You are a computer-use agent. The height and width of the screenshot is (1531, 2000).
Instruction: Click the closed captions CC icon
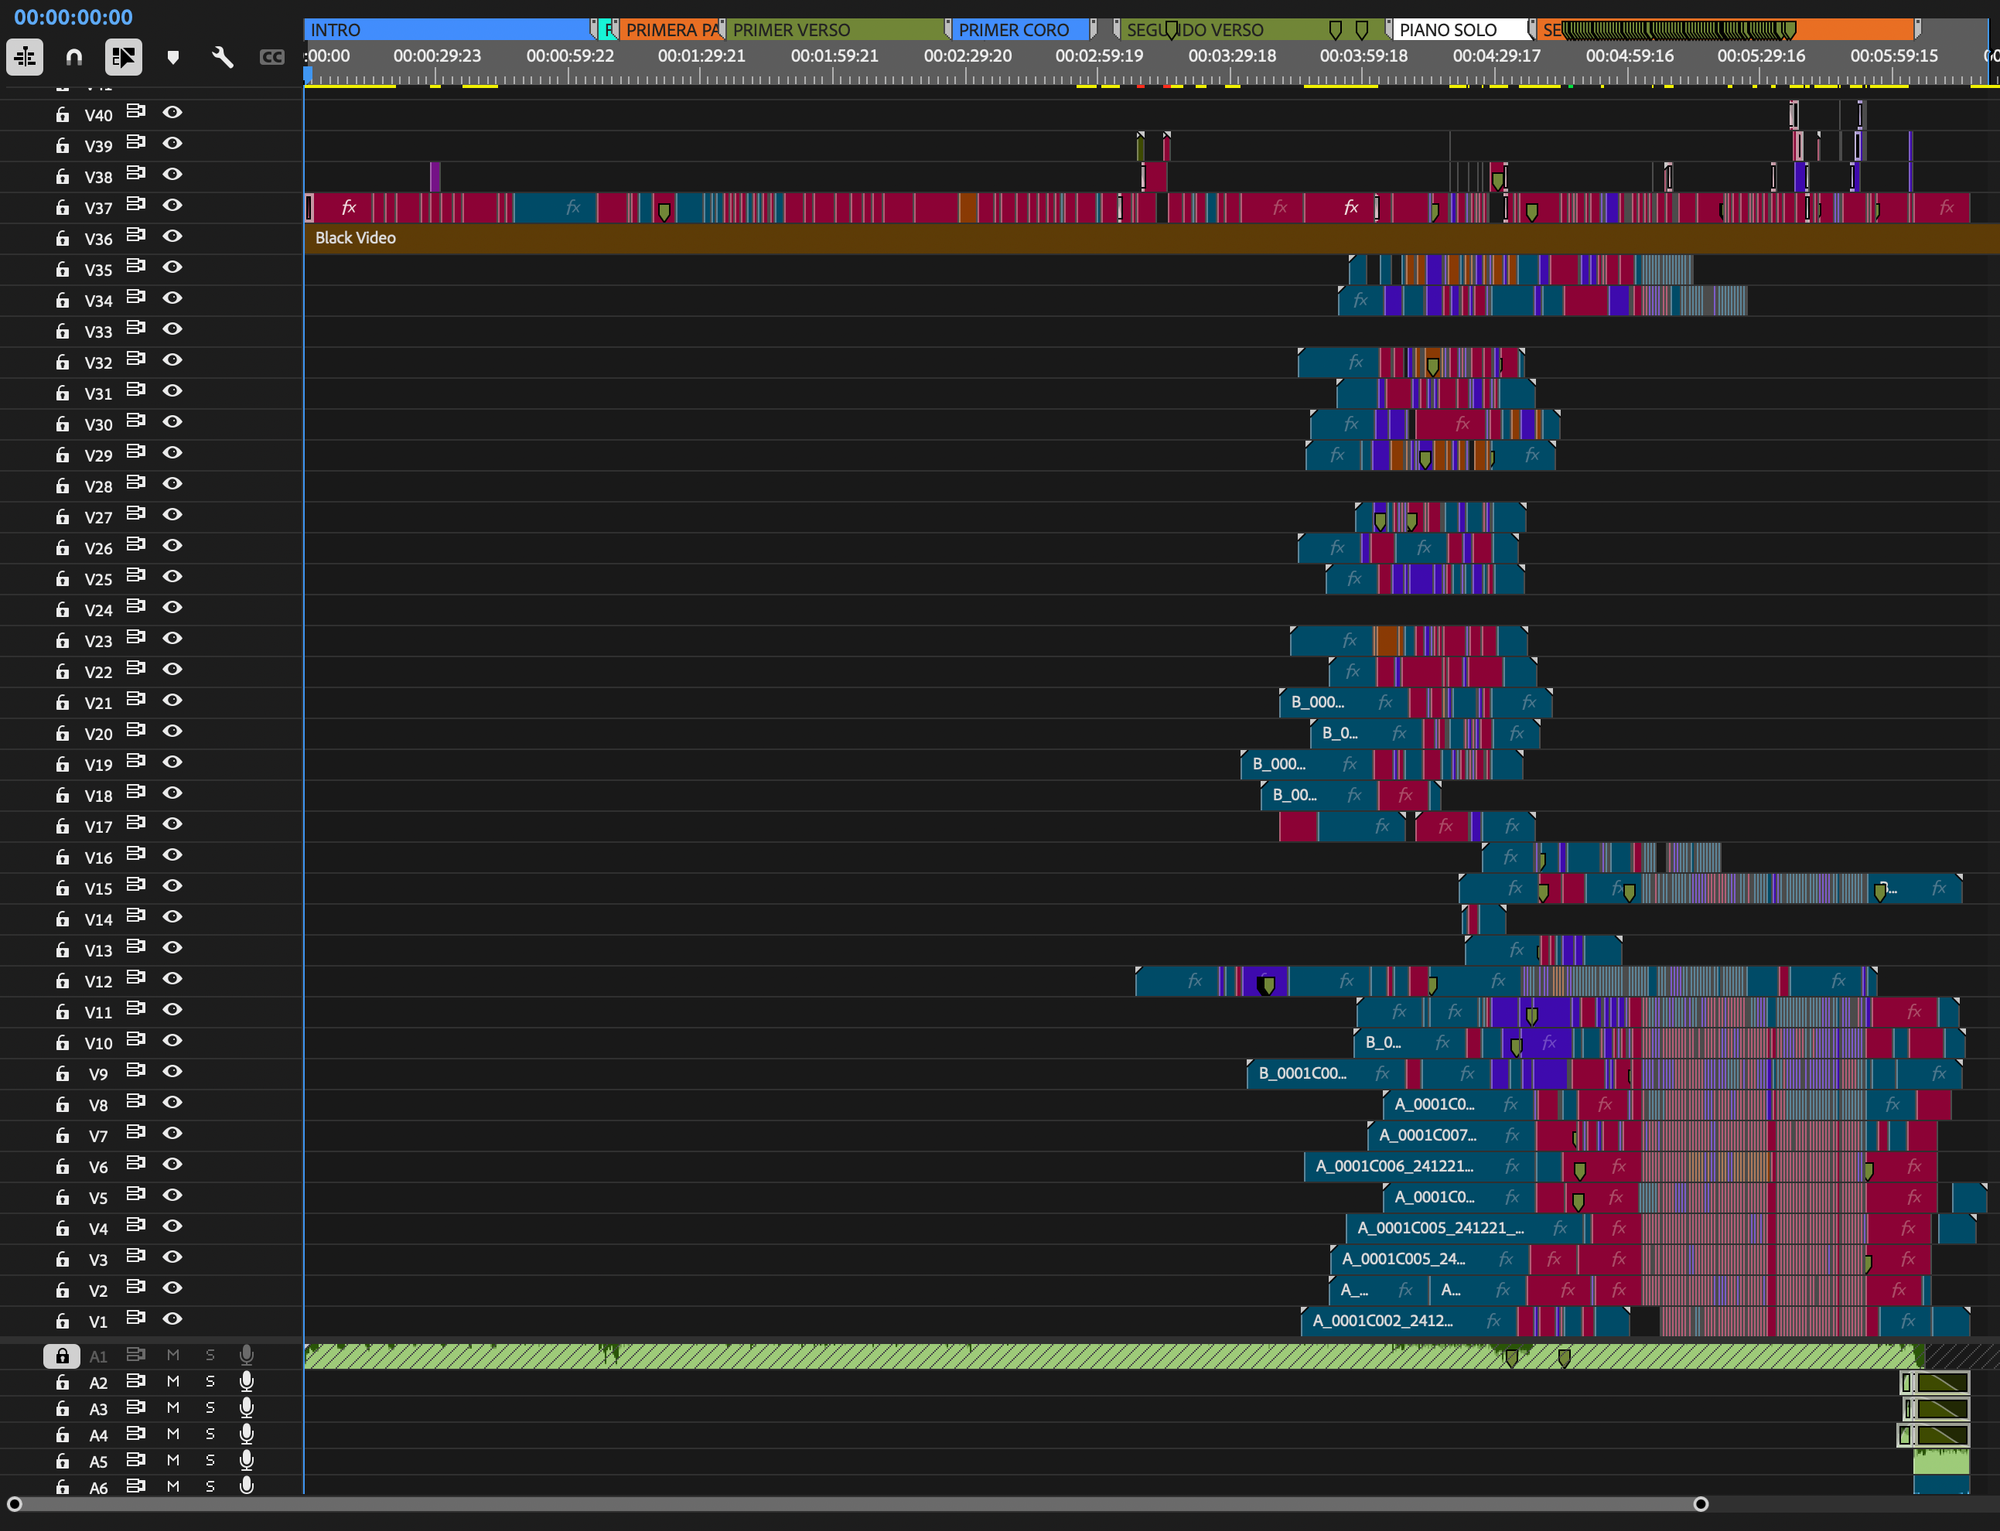[271, 57]
